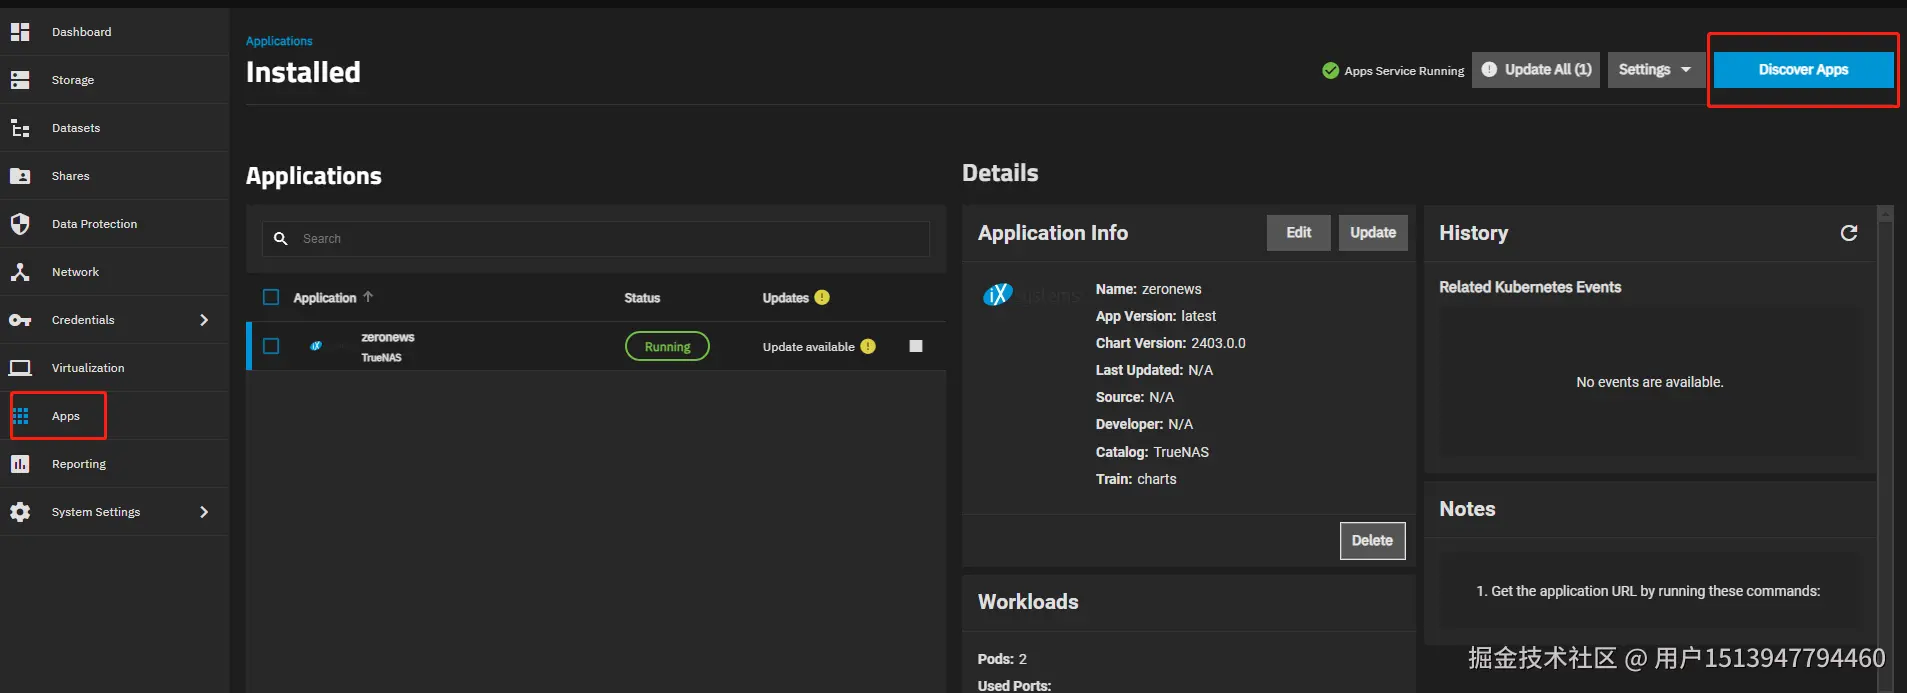Stop zeronews app with square icon
Viewport: 1907px width, 693px height.
[x=916, y=346]
